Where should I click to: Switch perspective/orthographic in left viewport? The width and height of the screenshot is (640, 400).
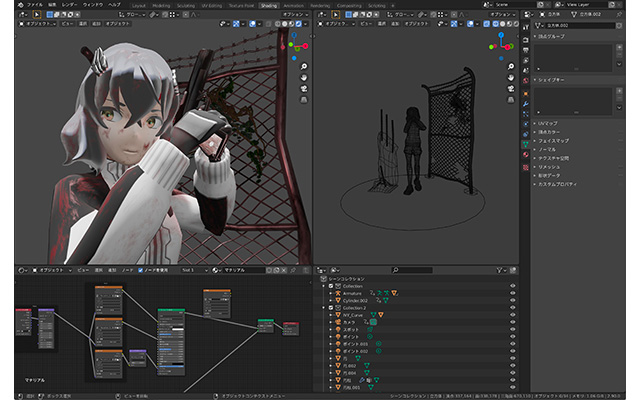pos(304,100)
